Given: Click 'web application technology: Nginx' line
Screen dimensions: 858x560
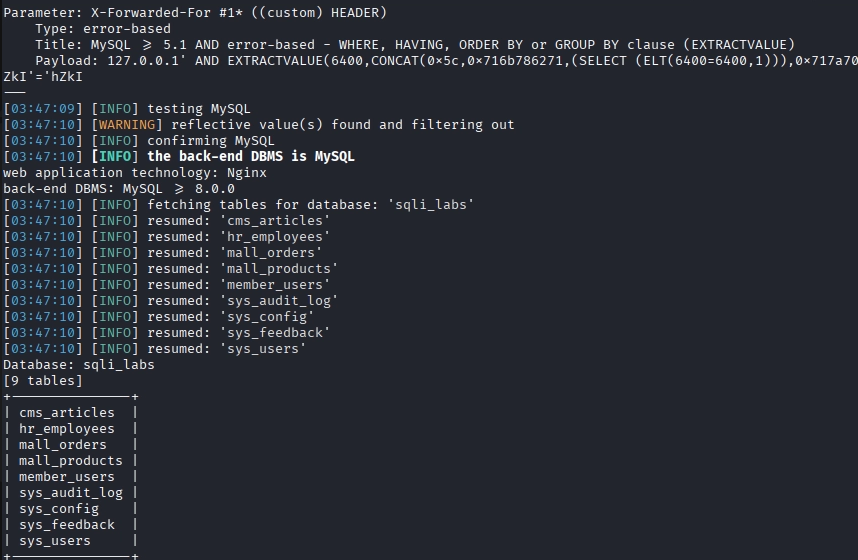Looking at the screenshot, I should (135, 172).
